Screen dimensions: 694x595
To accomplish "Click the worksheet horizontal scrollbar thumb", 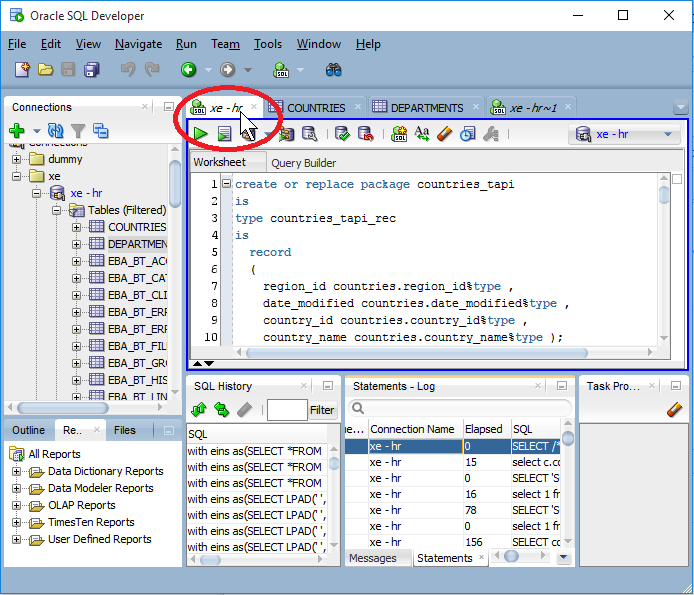I will [x=416, y=353].
